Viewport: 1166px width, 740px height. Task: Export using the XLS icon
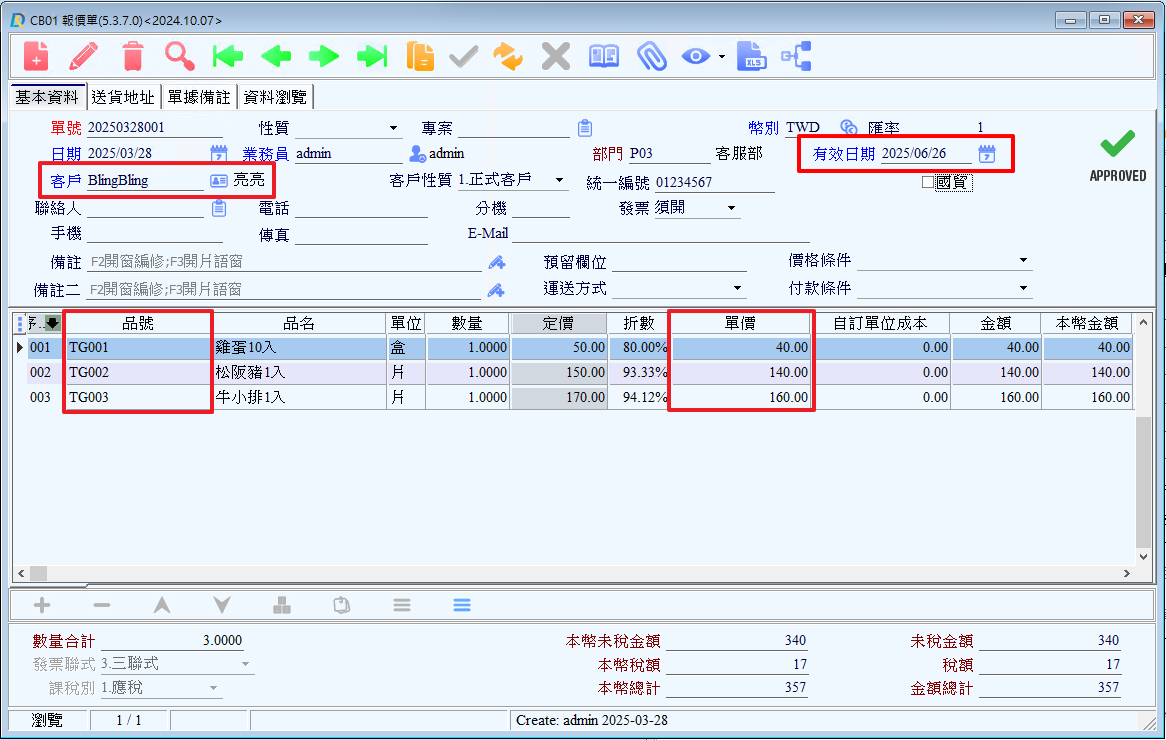[751, 56]
